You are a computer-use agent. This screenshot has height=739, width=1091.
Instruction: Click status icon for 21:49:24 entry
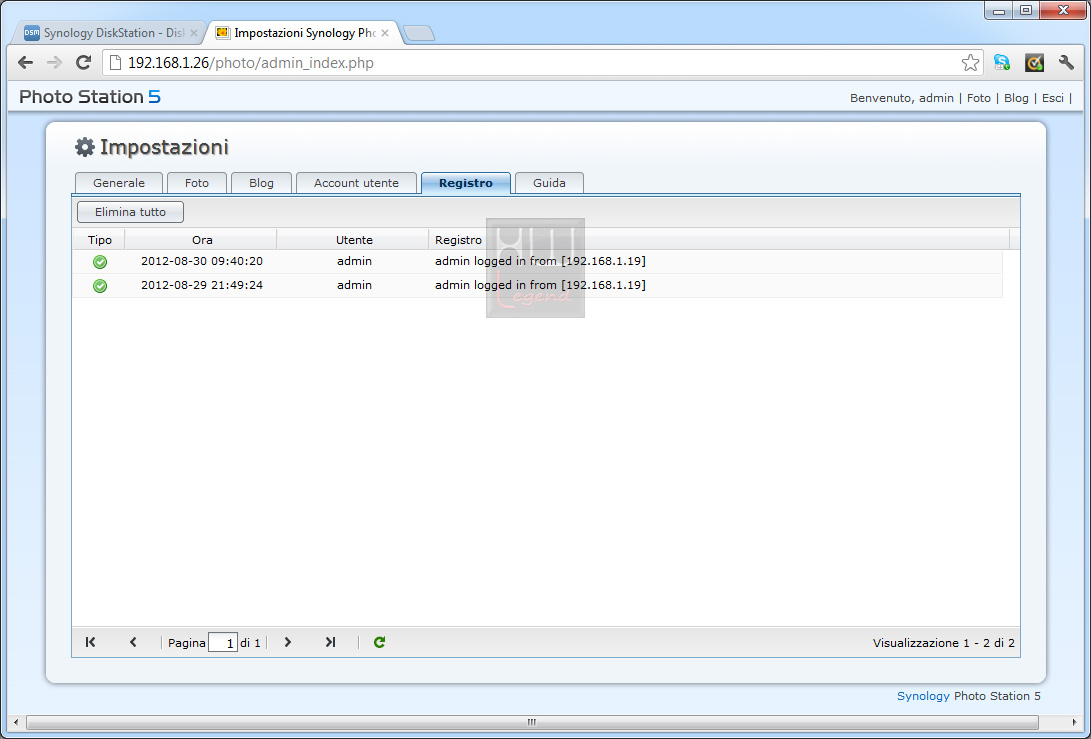(100, 286)
